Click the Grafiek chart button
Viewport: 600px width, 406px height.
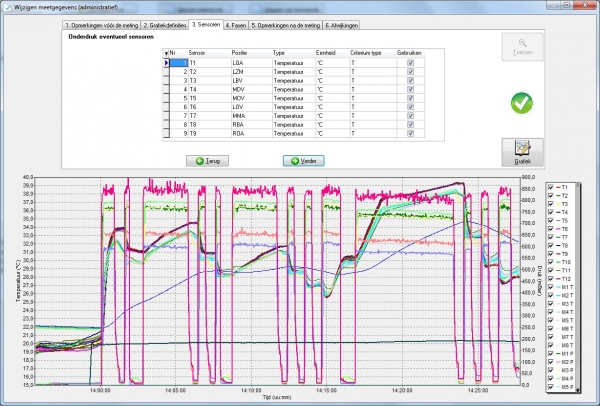[522, 153]
